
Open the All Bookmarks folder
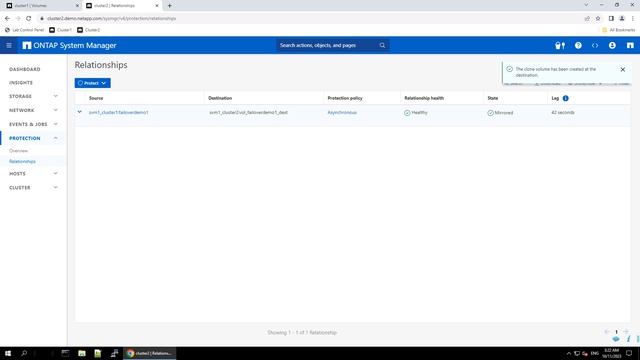click(619, 30)
